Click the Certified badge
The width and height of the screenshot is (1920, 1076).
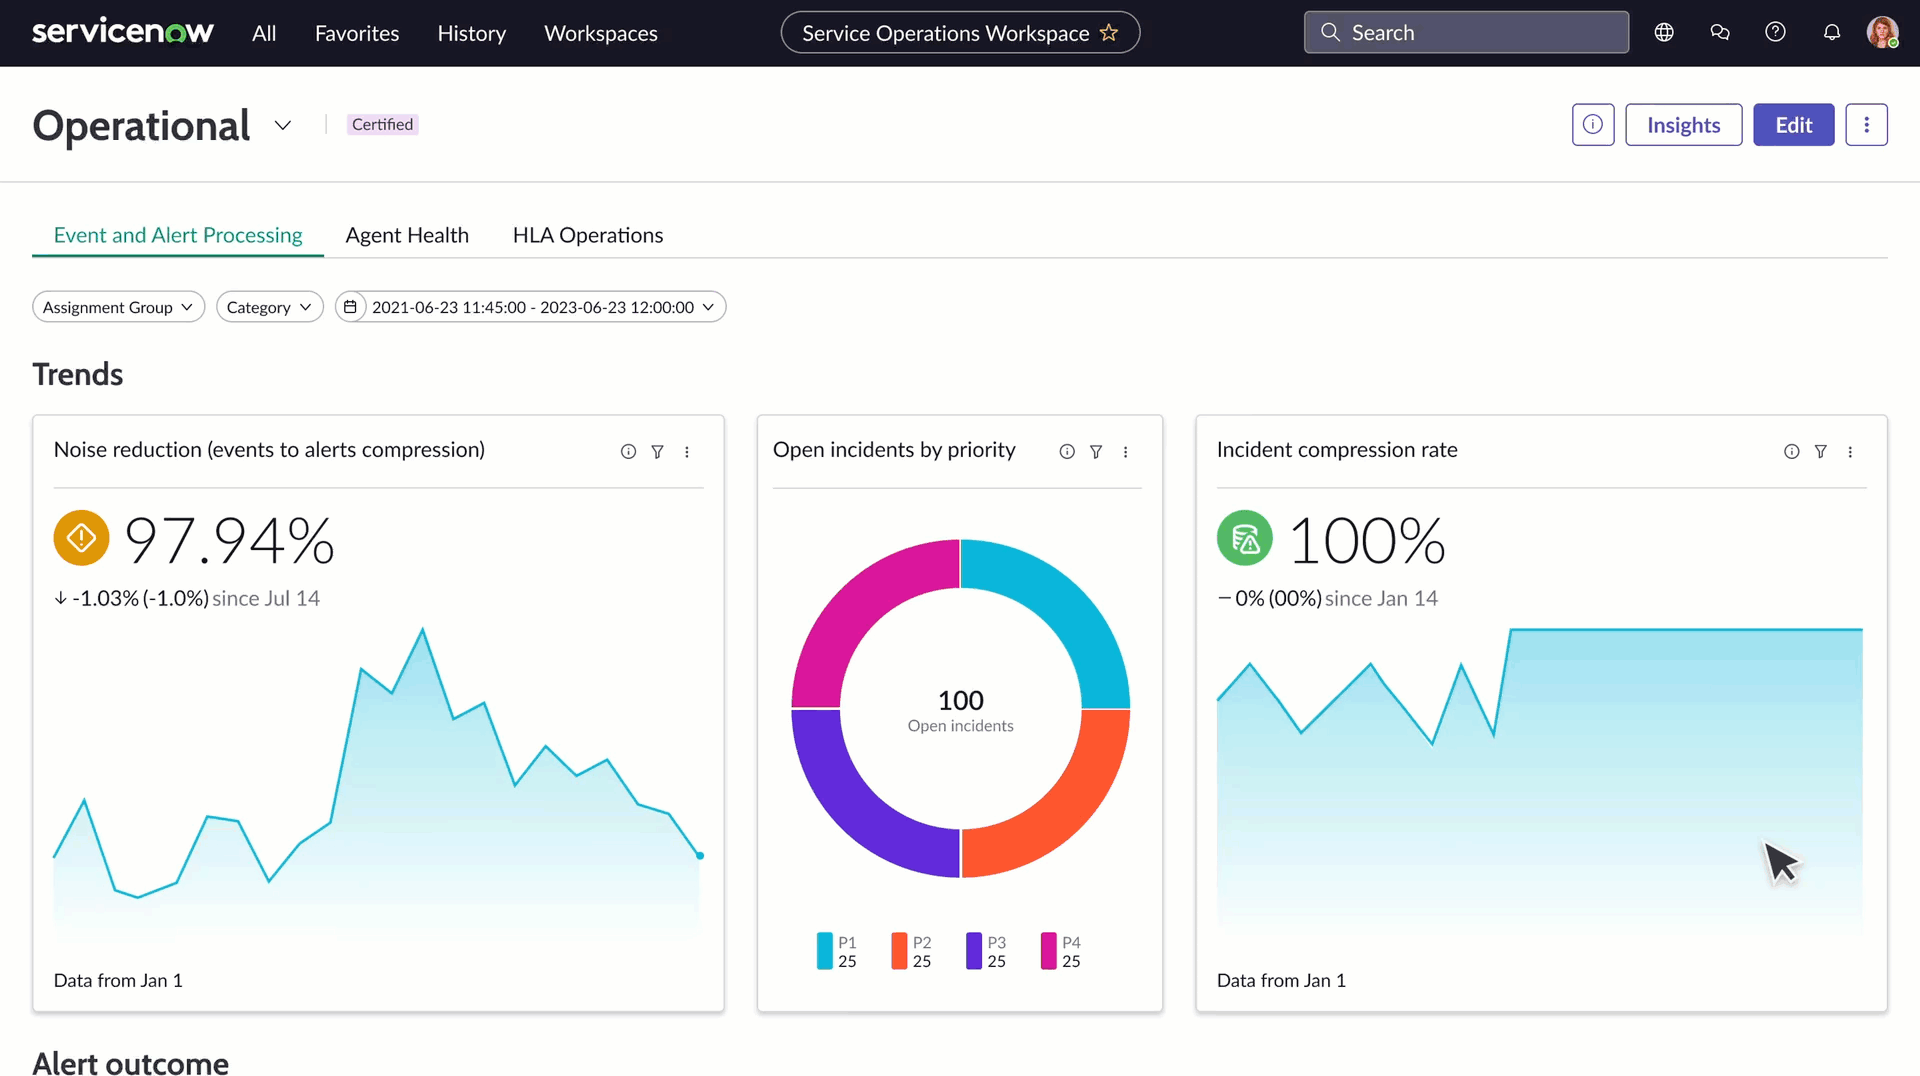(382, 124)
